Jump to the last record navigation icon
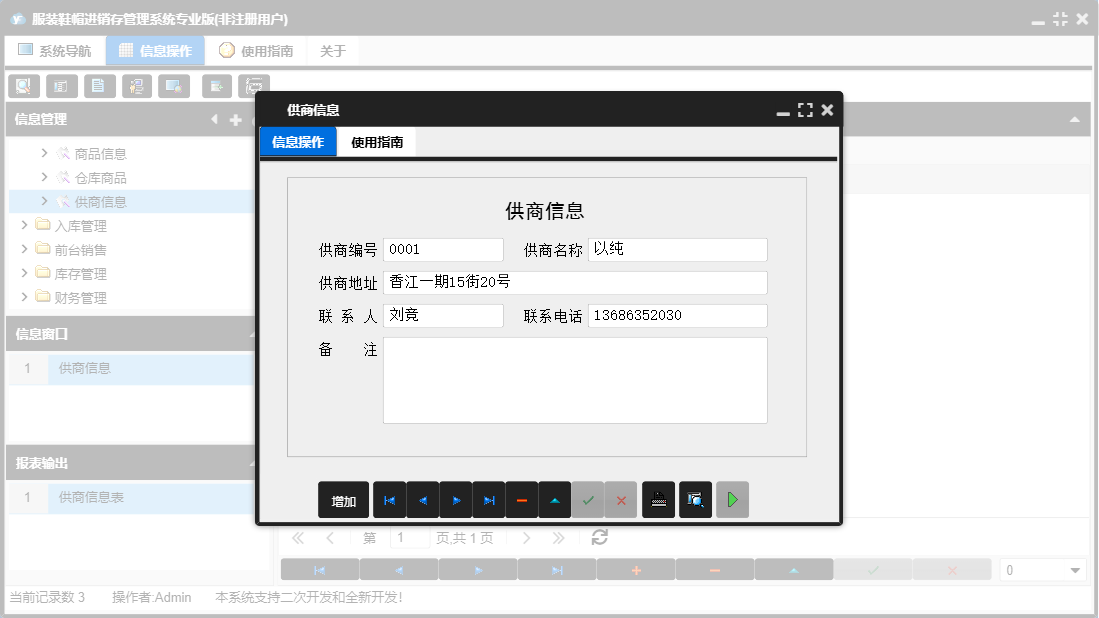Image resolution: width=1099 pixels, height=618 pixels. pos(488,499)
